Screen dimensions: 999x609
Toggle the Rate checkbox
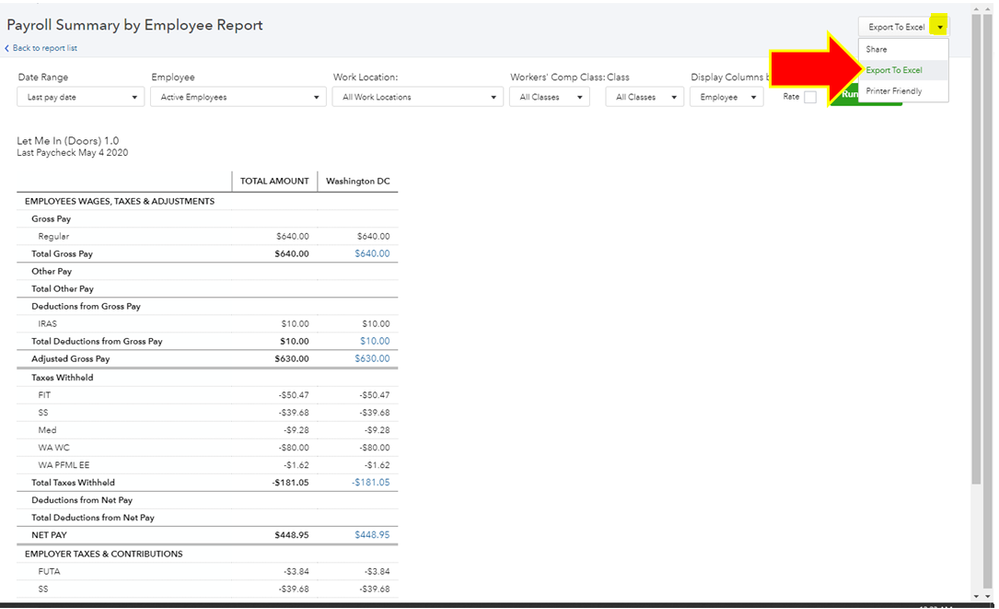810,97
